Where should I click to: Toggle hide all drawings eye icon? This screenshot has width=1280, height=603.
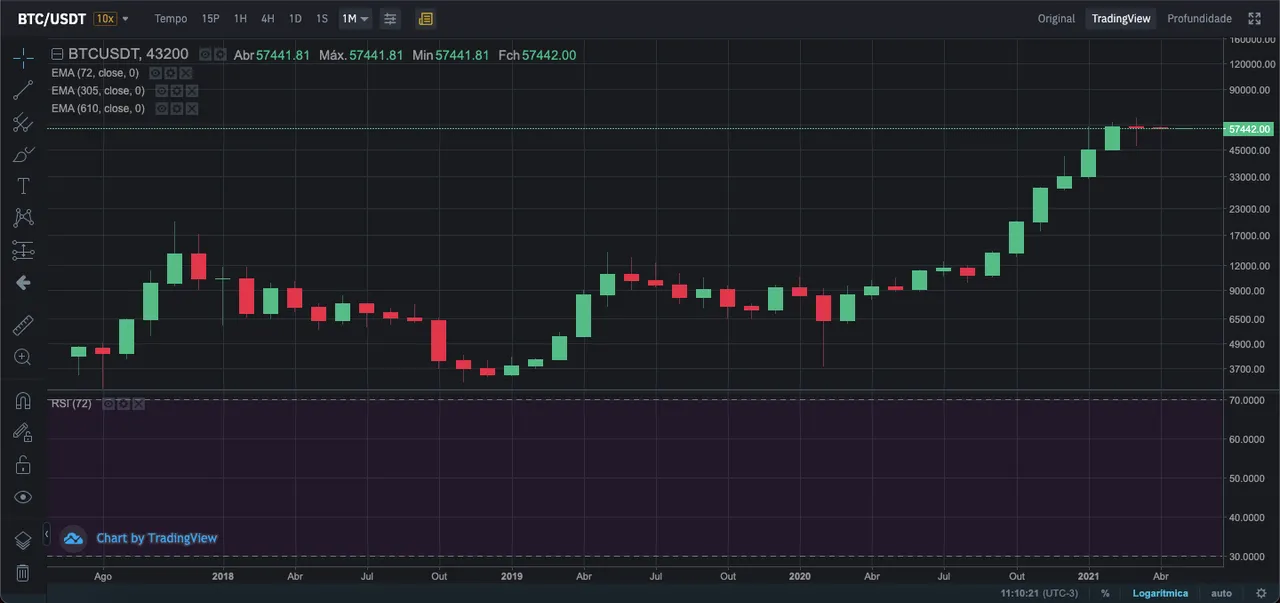pyautogui.click(x=23, y=497)
